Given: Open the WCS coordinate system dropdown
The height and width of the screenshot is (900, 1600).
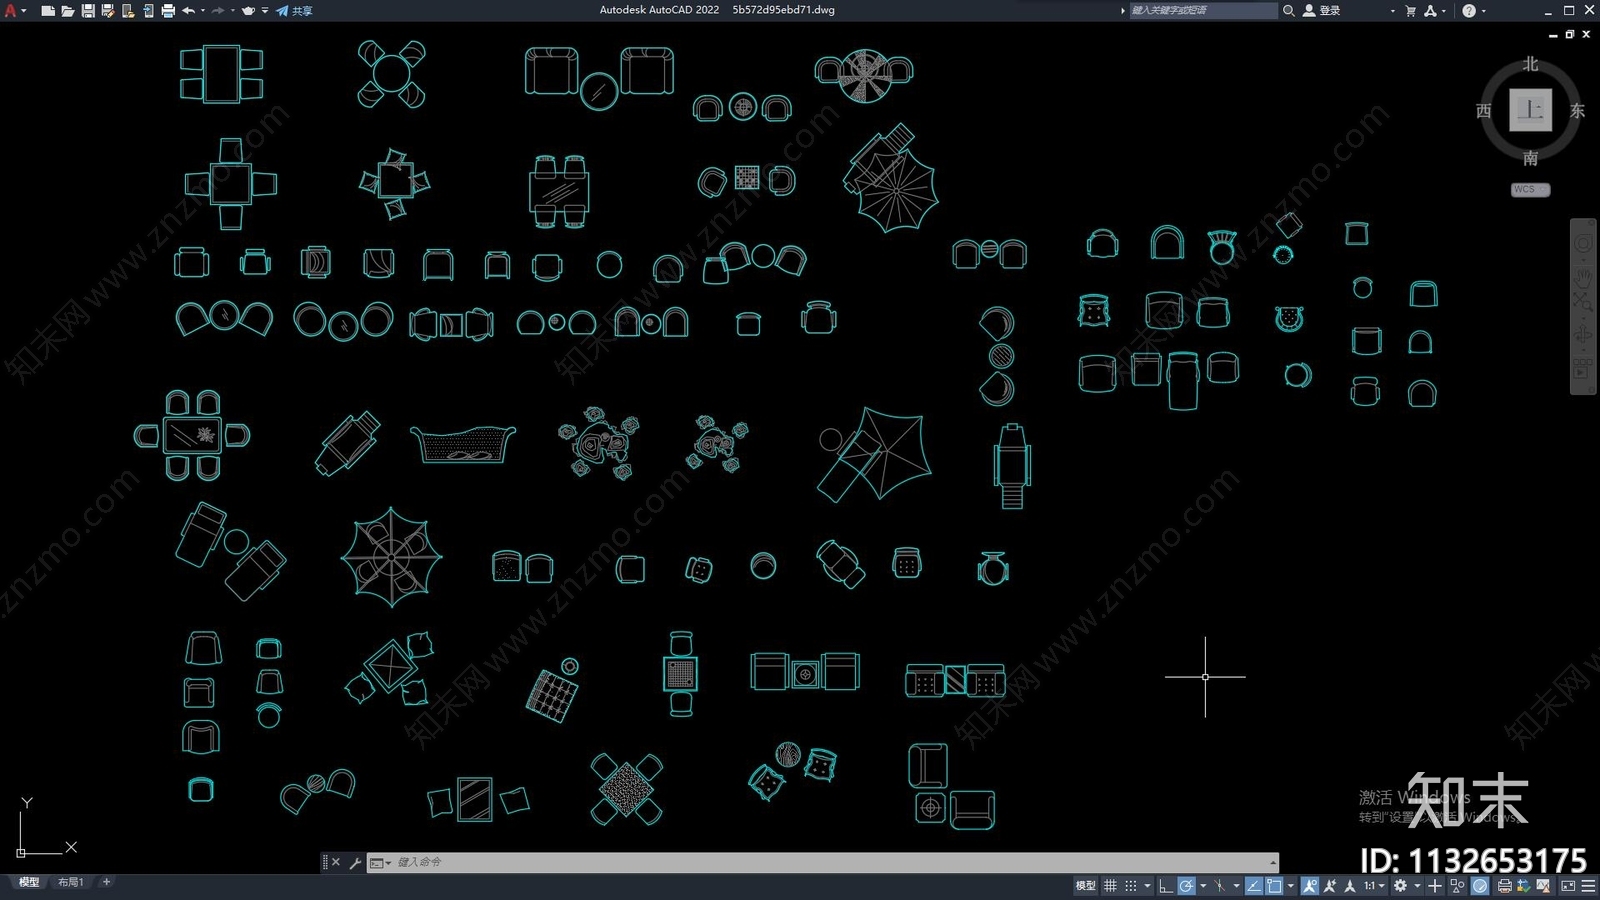Looking at the screenshot, I should [x=1530, y=189].
